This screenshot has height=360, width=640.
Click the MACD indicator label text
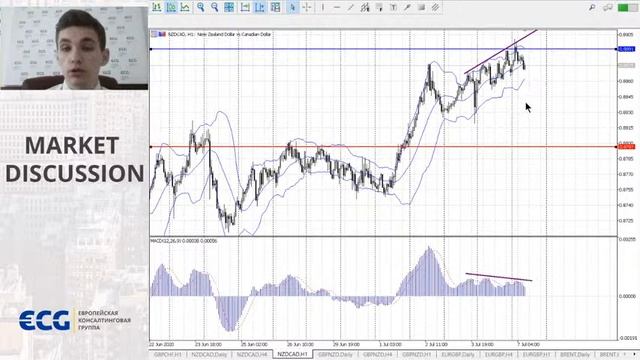[184, 241]
